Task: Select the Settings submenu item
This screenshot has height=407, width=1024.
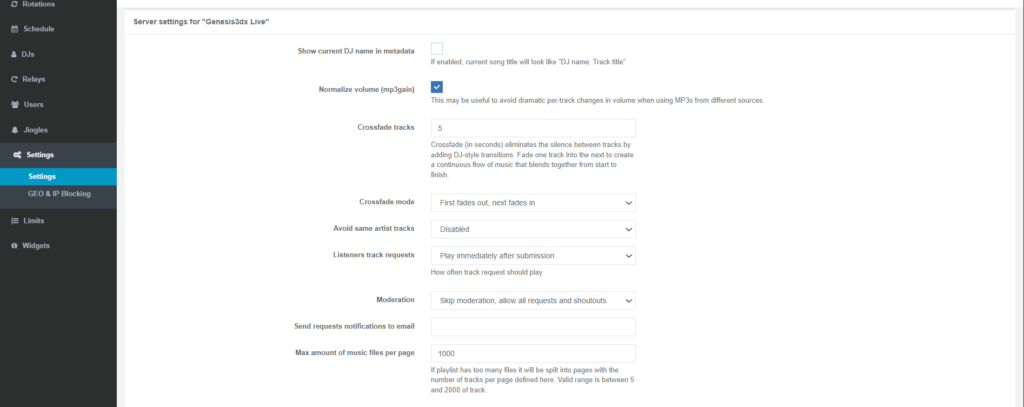Action: [42, 177]
